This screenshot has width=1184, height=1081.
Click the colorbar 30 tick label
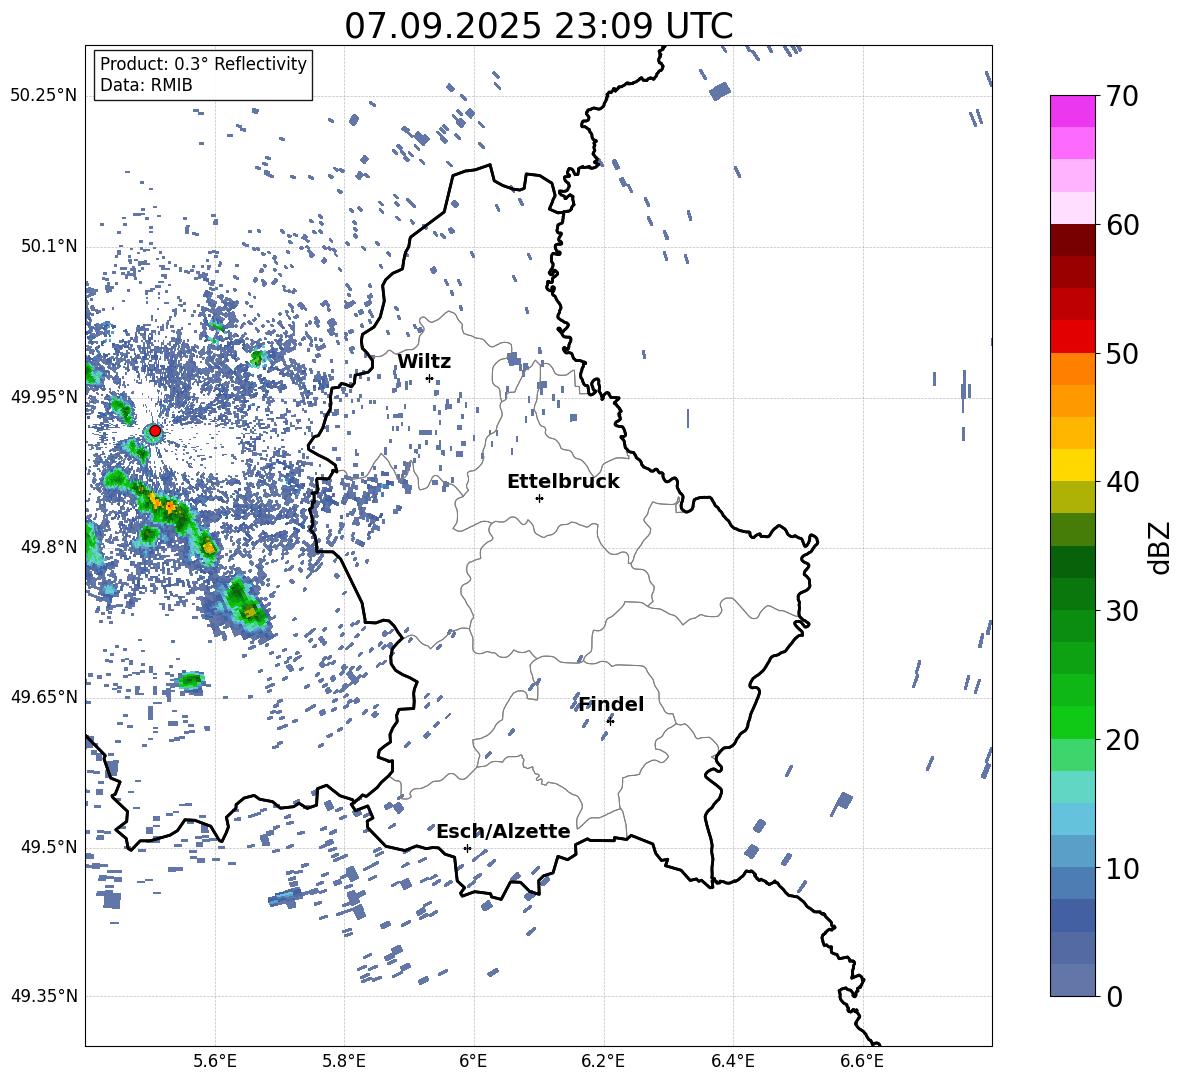click(x=1122, y=611)
